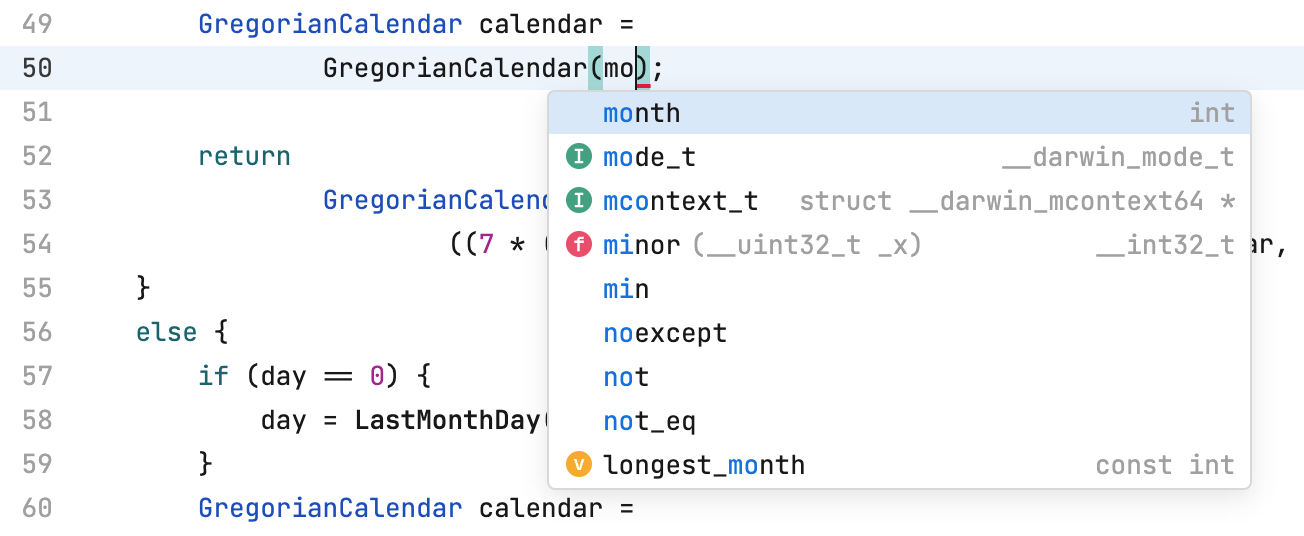
Task: Select longest_month from the suggestions
Action: pos(703,465)
